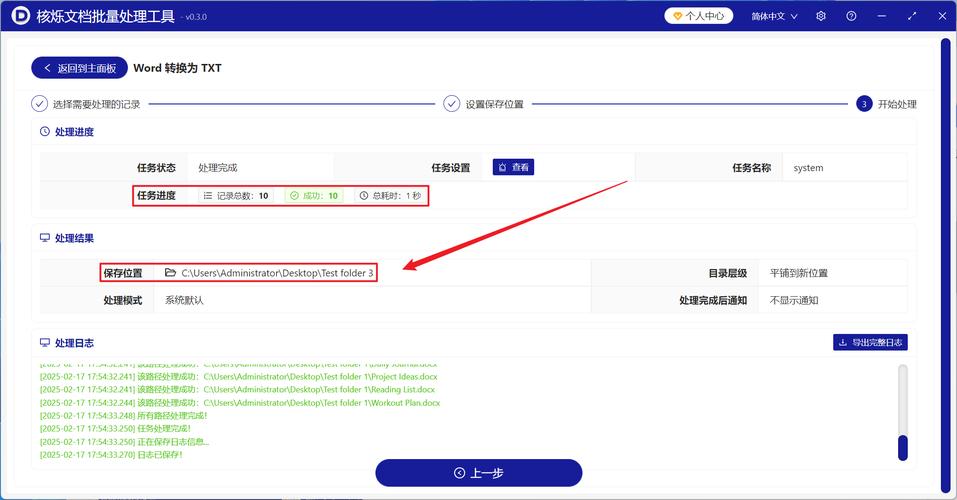
Task: Click the 上一步 previous step button
Action: point(478,473)
